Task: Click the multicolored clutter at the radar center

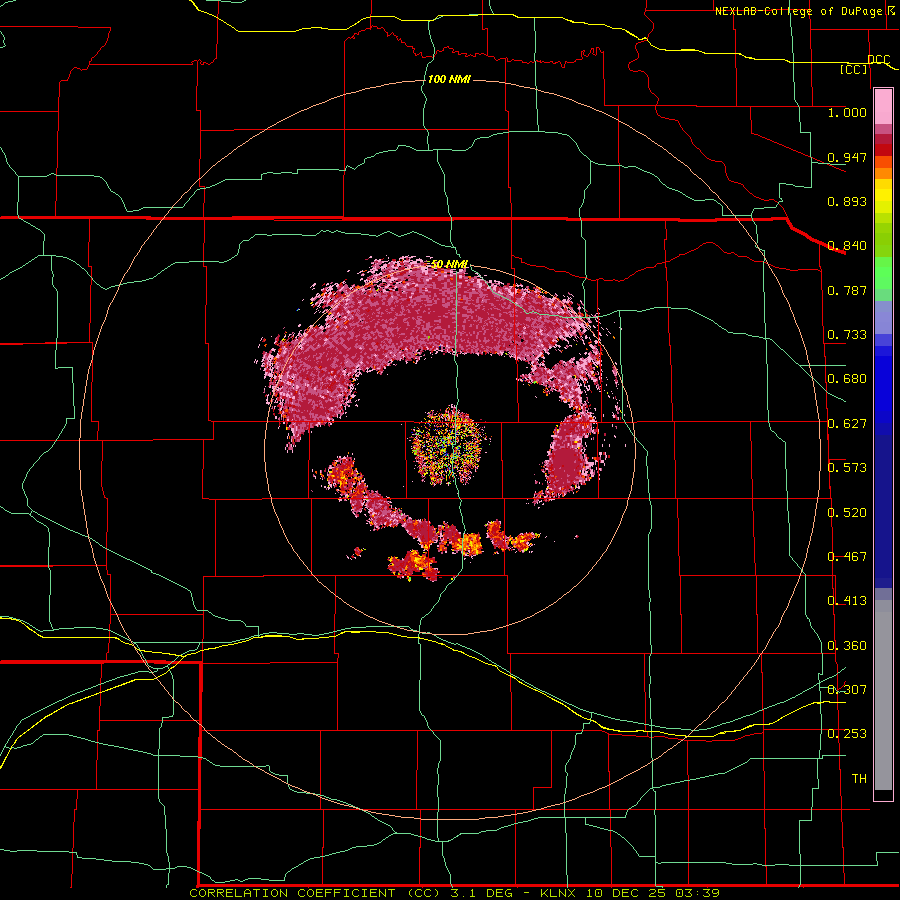Action: 450,445
